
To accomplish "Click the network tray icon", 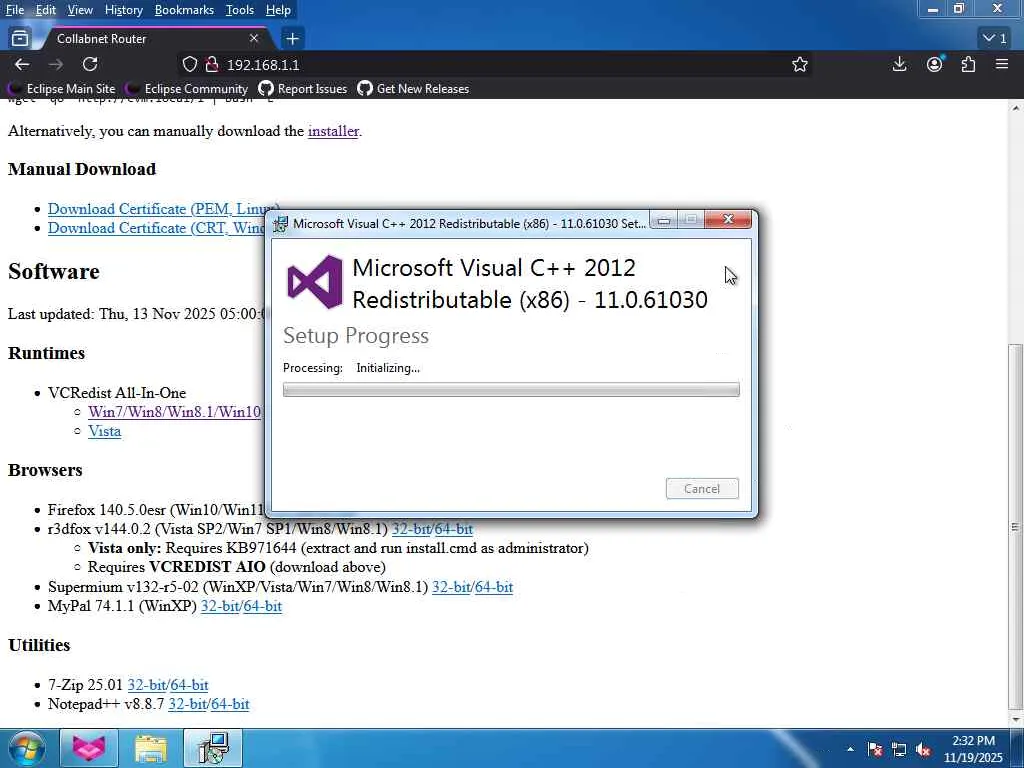I will click(899, 749).
